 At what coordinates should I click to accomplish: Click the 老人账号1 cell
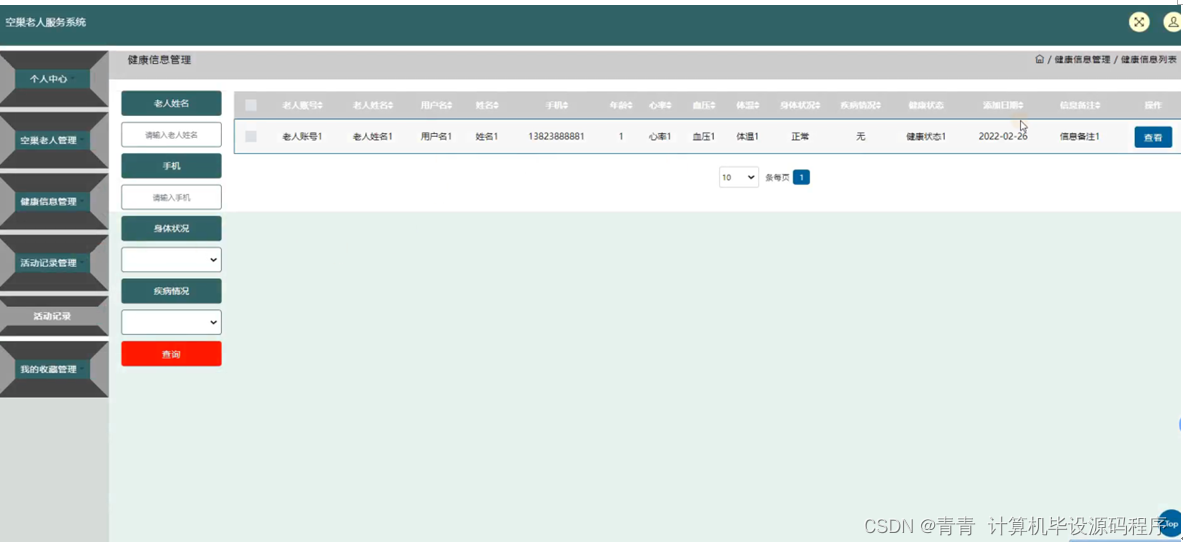pyautogui.click(x=302, y=137)
